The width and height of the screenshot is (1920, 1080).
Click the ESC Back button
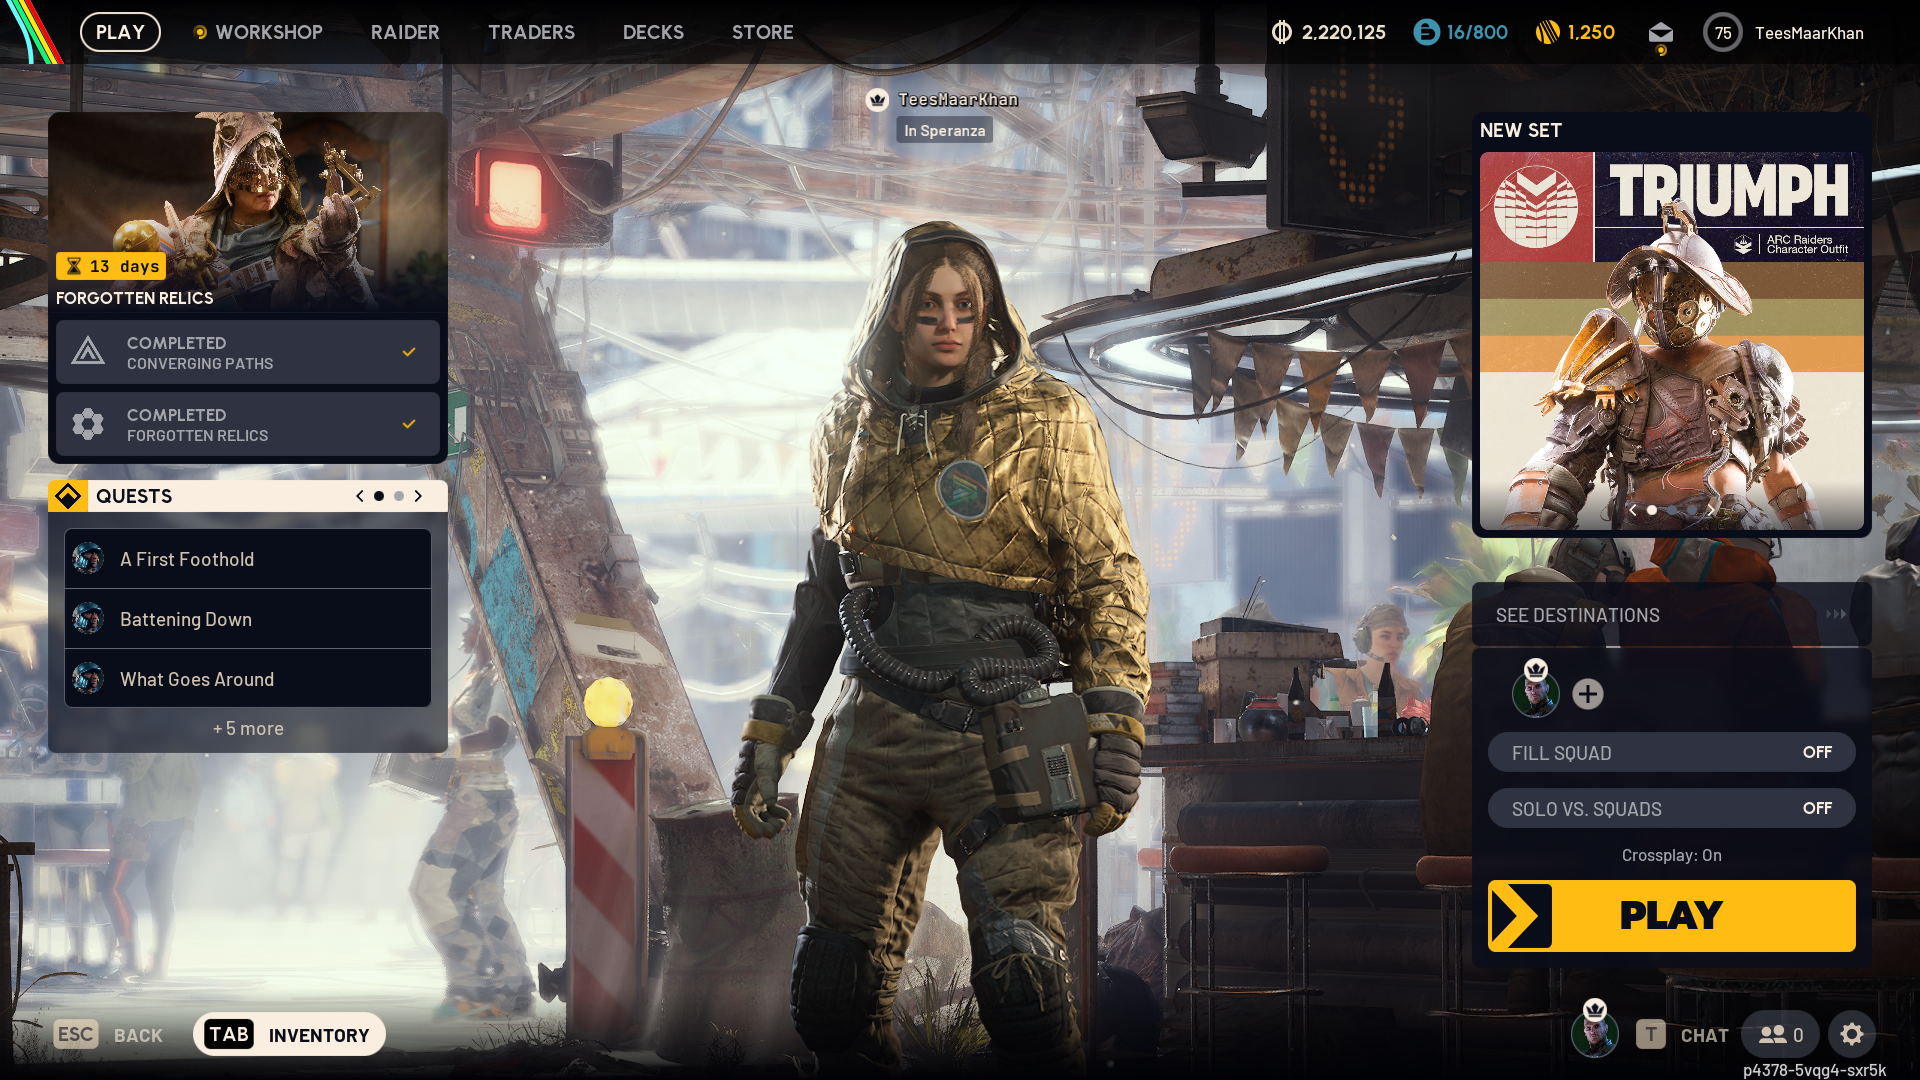coord(108,1035)
